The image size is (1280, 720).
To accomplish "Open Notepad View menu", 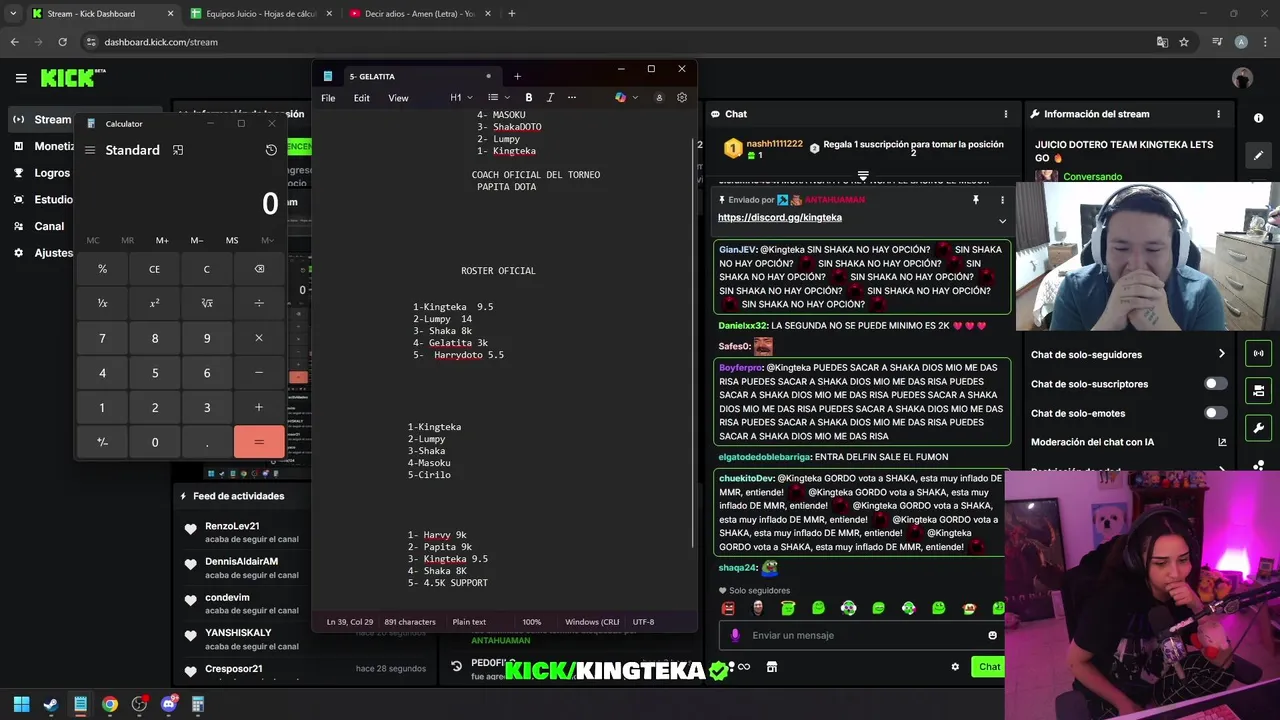I will click(x=398, y=98).
